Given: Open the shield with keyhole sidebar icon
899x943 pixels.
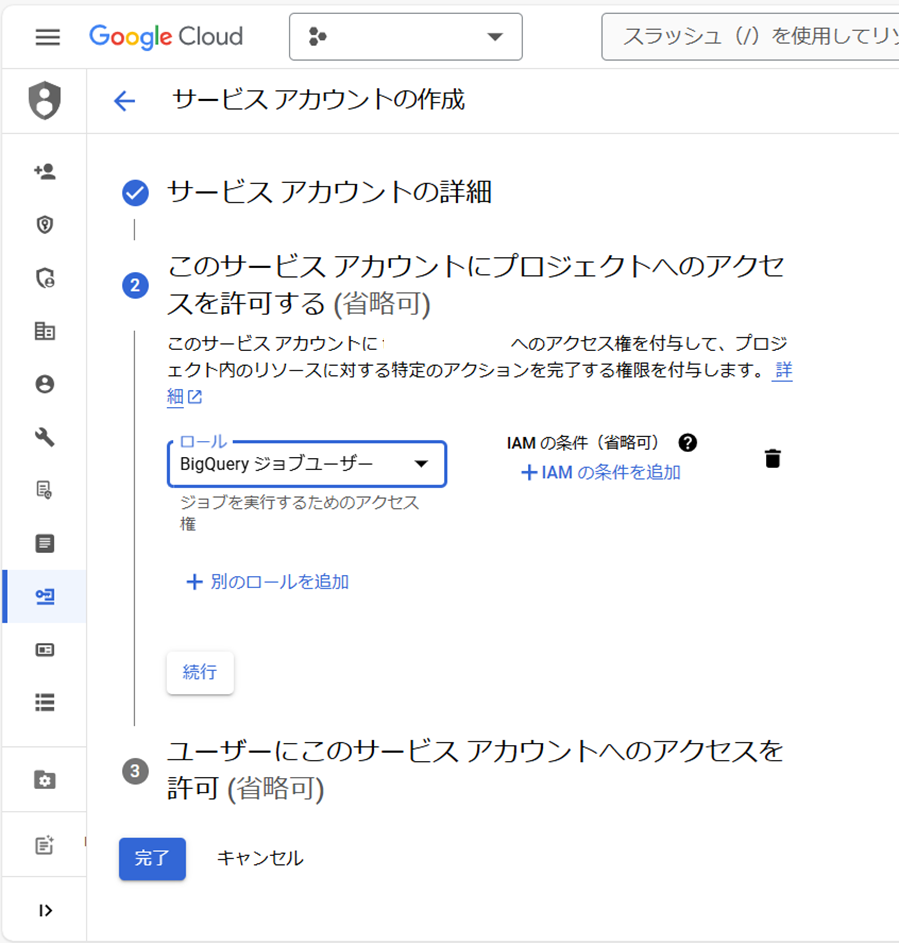Looking at the screenshot, I should pos(44,224).
